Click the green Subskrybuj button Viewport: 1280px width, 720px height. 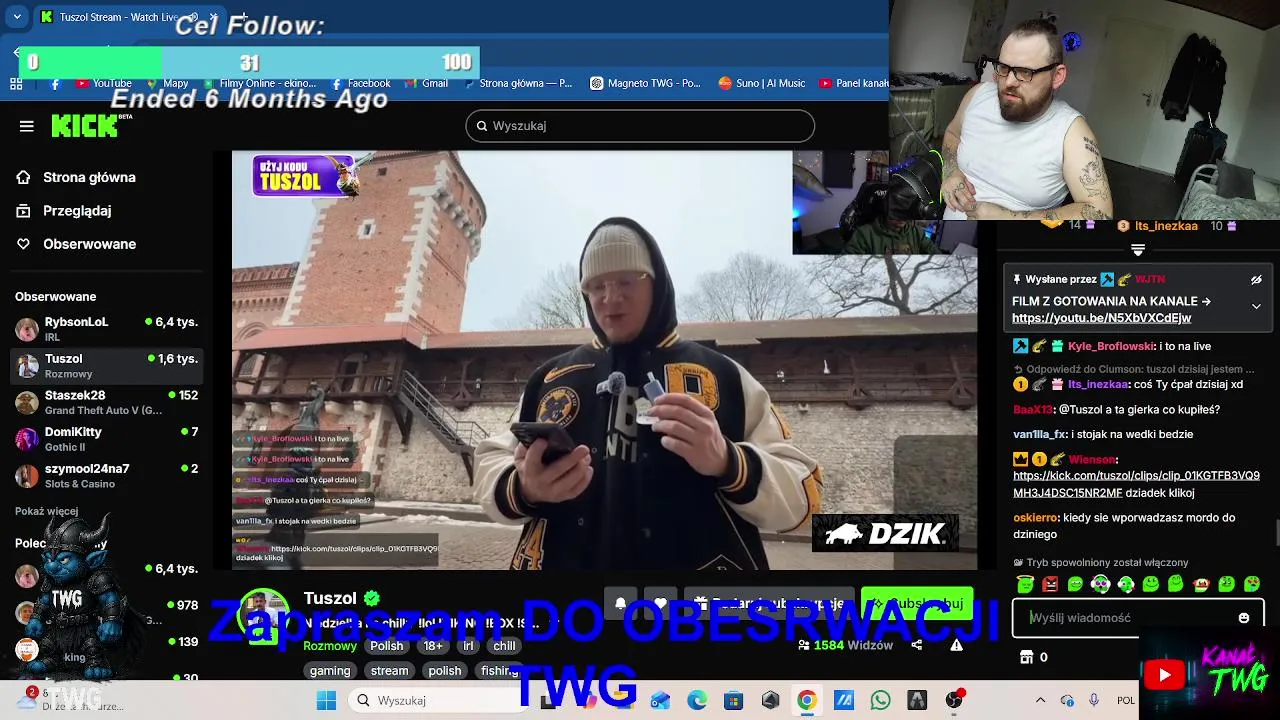point(917,604)
